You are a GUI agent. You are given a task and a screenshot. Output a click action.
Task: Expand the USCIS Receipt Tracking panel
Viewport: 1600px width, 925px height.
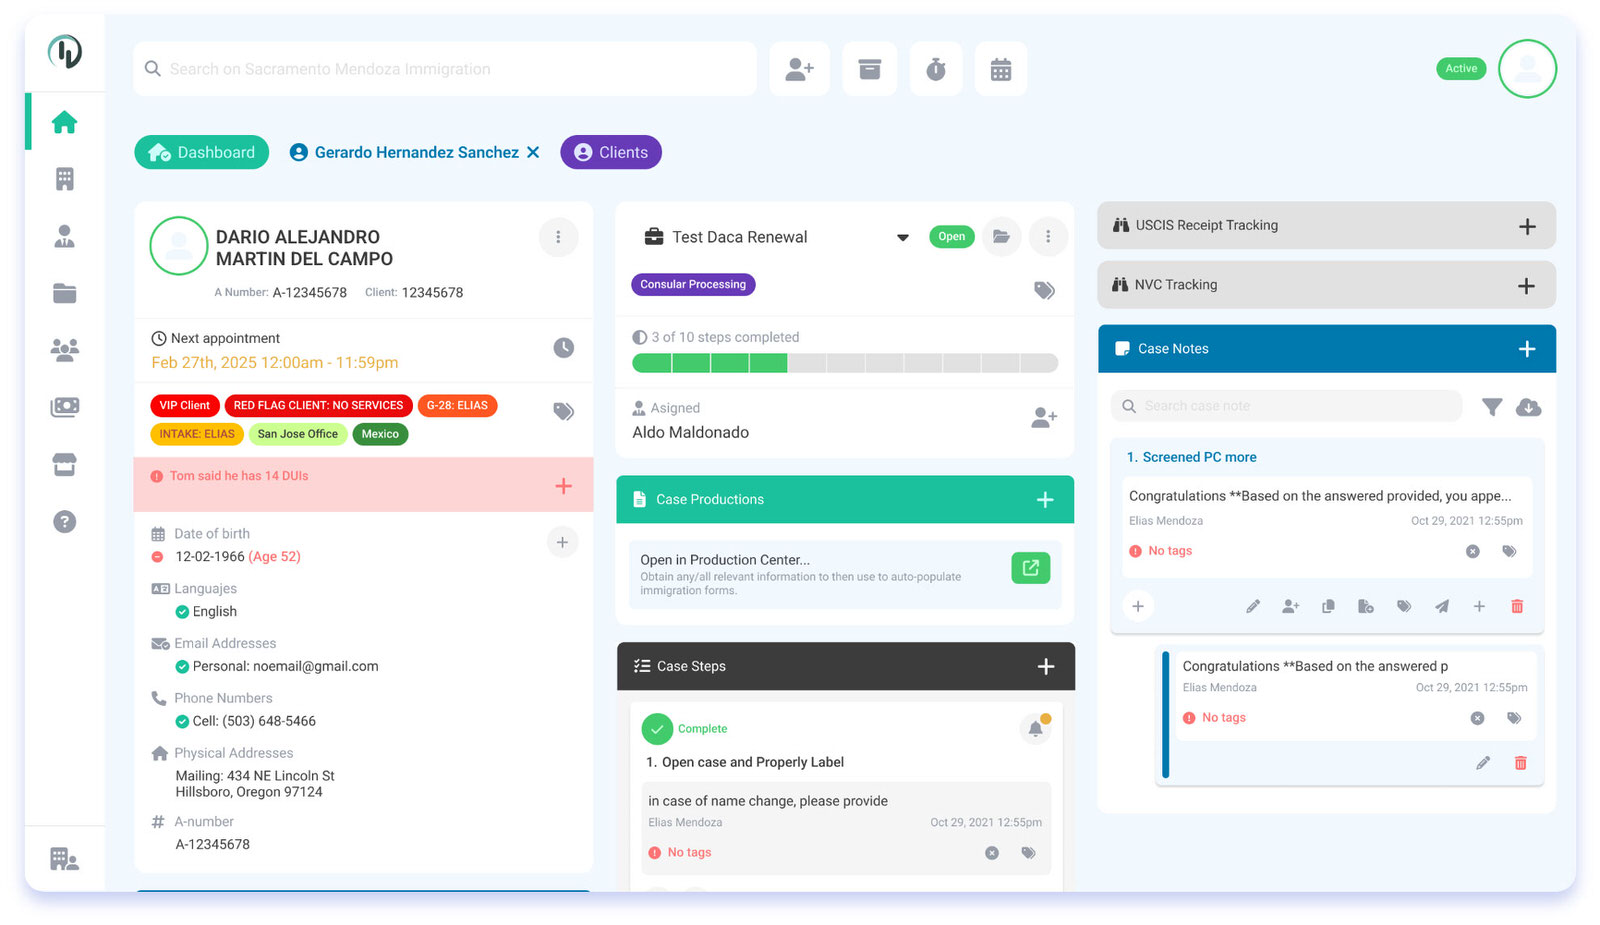click(1526, 226)
